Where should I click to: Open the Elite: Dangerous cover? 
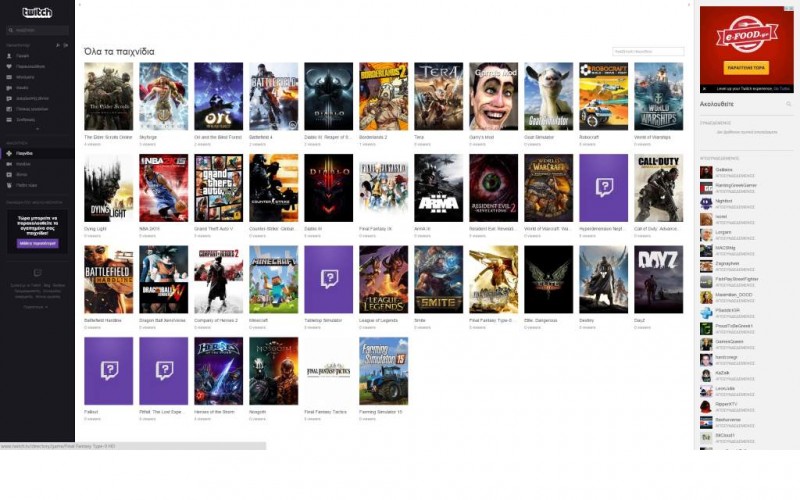(x=548, y=280)
